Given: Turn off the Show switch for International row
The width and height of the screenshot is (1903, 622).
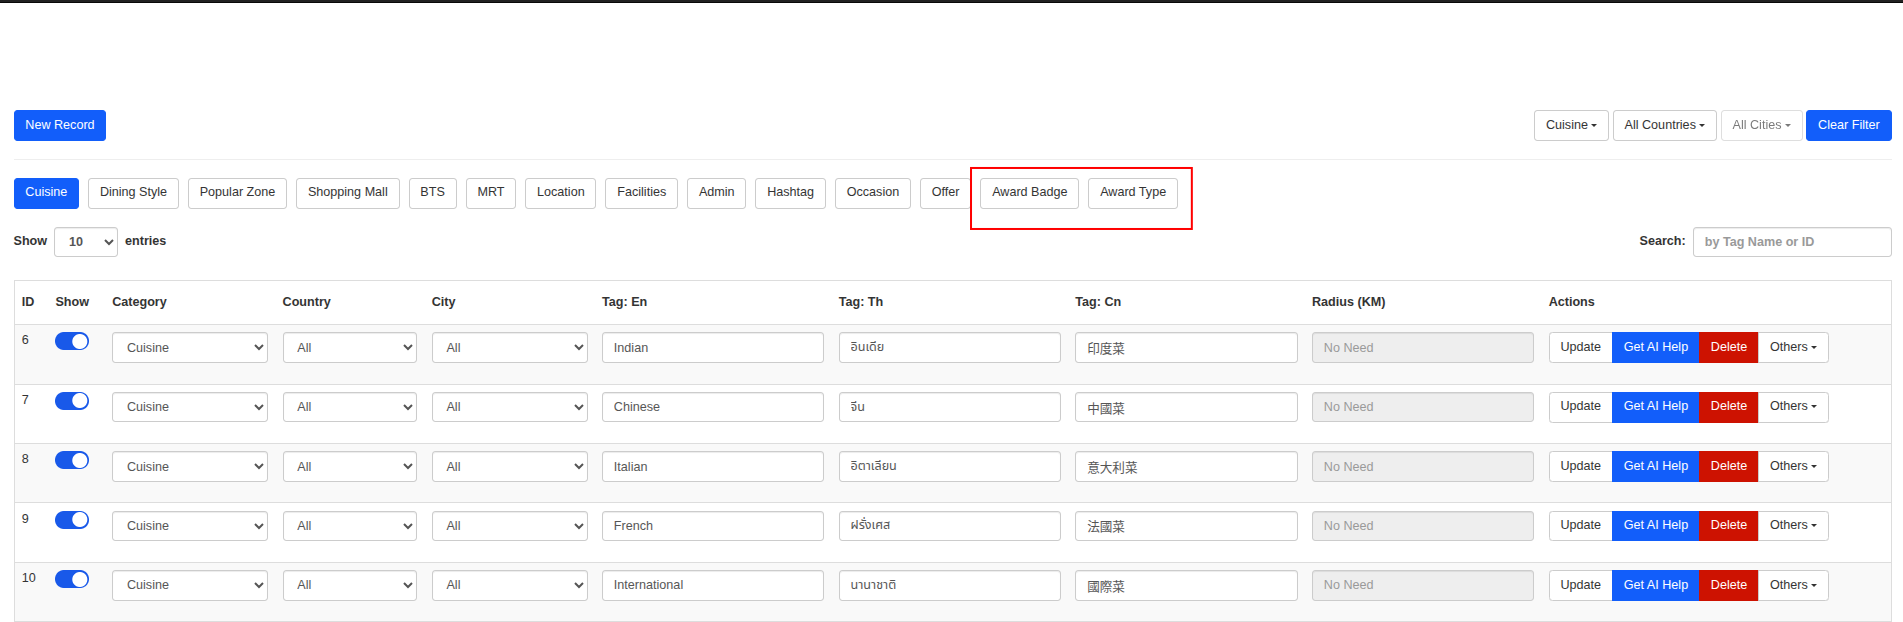Looking at the screenshot, I should (72, 579).
